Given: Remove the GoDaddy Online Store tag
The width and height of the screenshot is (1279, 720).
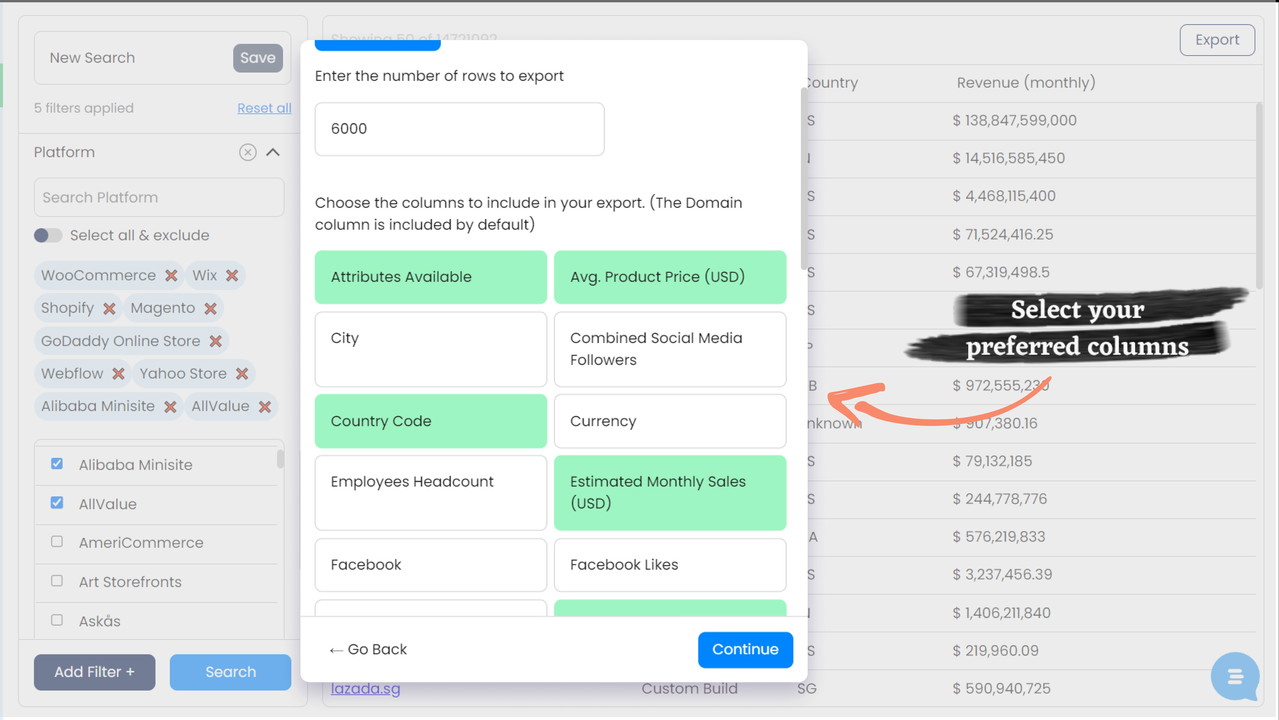Looking at the screenshot, I should (x=215, y=342).
